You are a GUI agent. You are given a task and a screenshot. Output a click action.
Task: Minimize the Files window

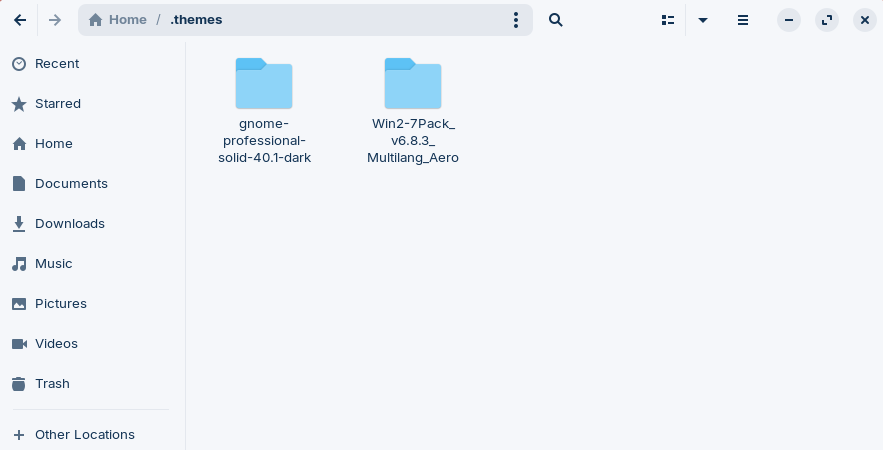(789, 20)
